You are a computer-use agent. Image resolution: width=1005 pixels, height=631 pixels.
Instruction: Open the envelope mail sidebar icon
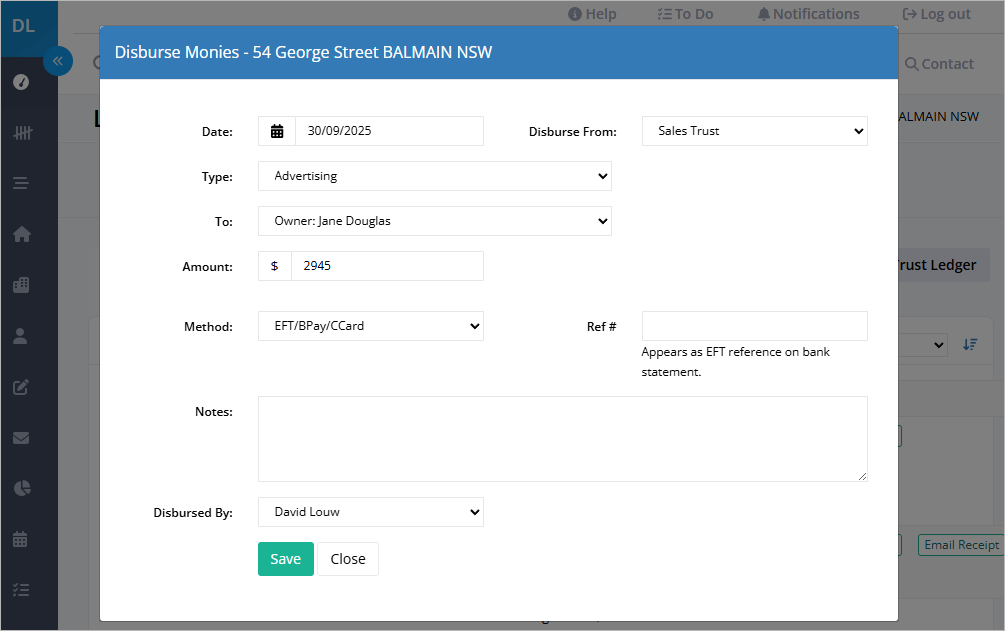[21, 438]
